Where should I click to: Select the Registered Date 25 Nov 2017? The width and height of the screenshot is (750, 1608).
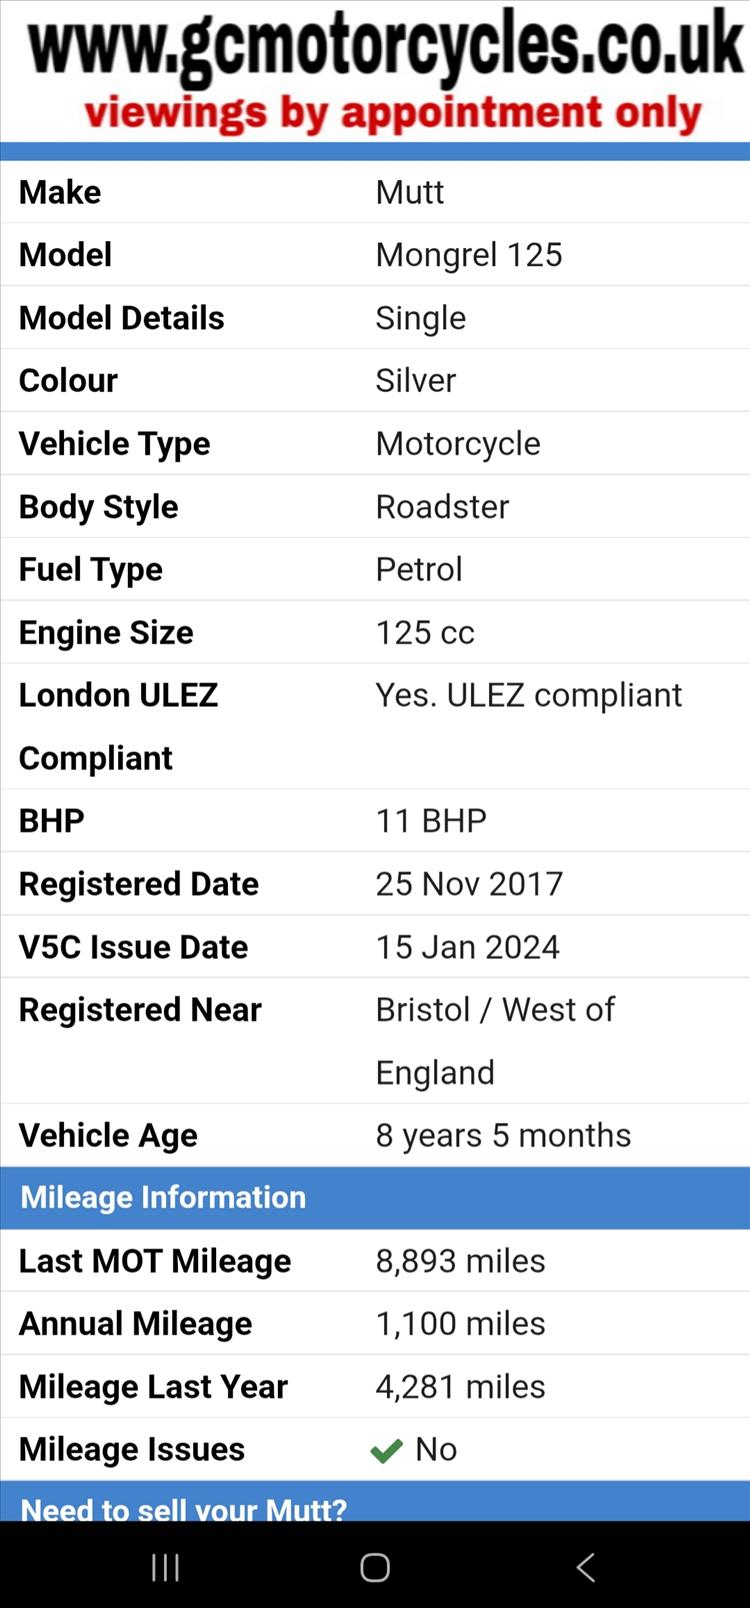469,884
